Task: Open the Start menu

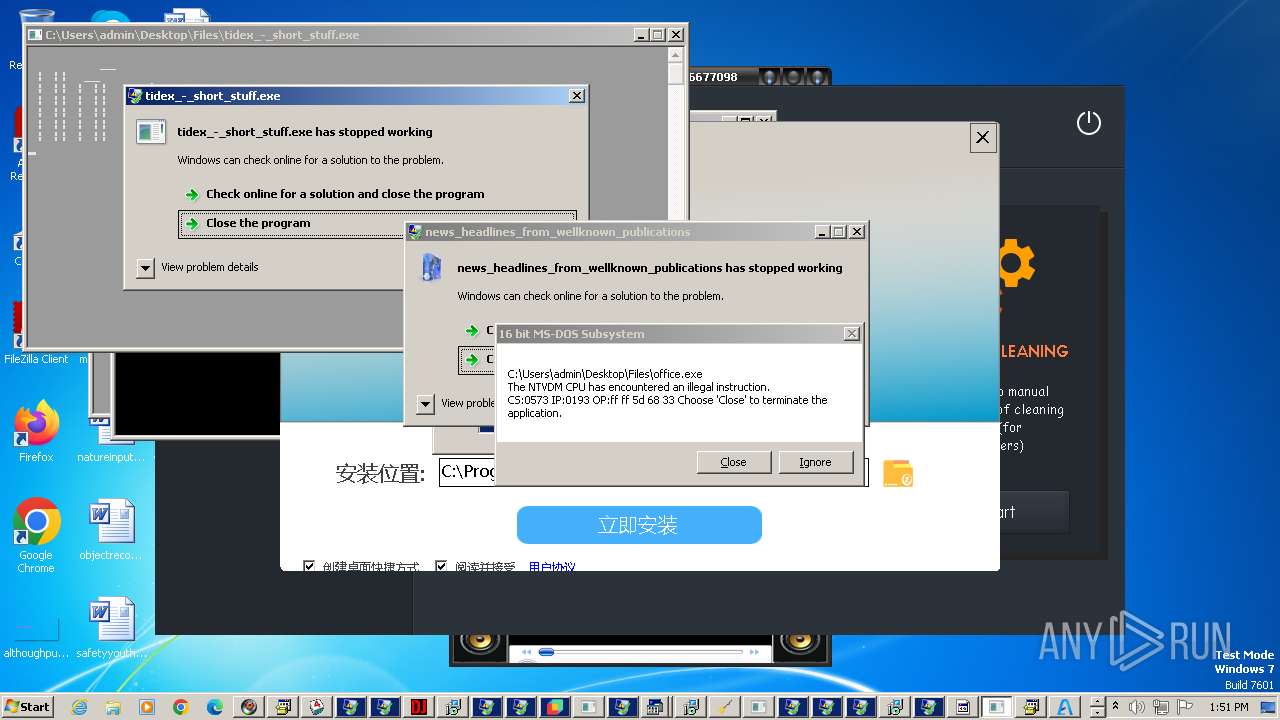Action: coord(28,706)
